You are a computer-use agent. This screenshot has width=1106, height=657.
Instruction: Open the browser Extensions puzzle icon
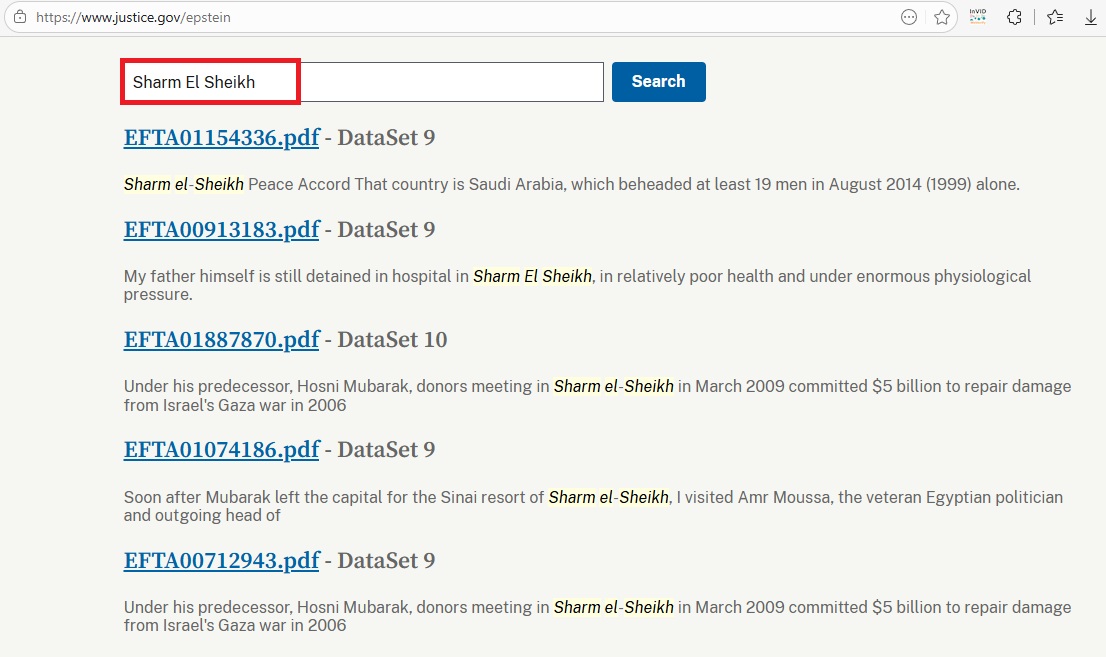[x=1014, y=17]
